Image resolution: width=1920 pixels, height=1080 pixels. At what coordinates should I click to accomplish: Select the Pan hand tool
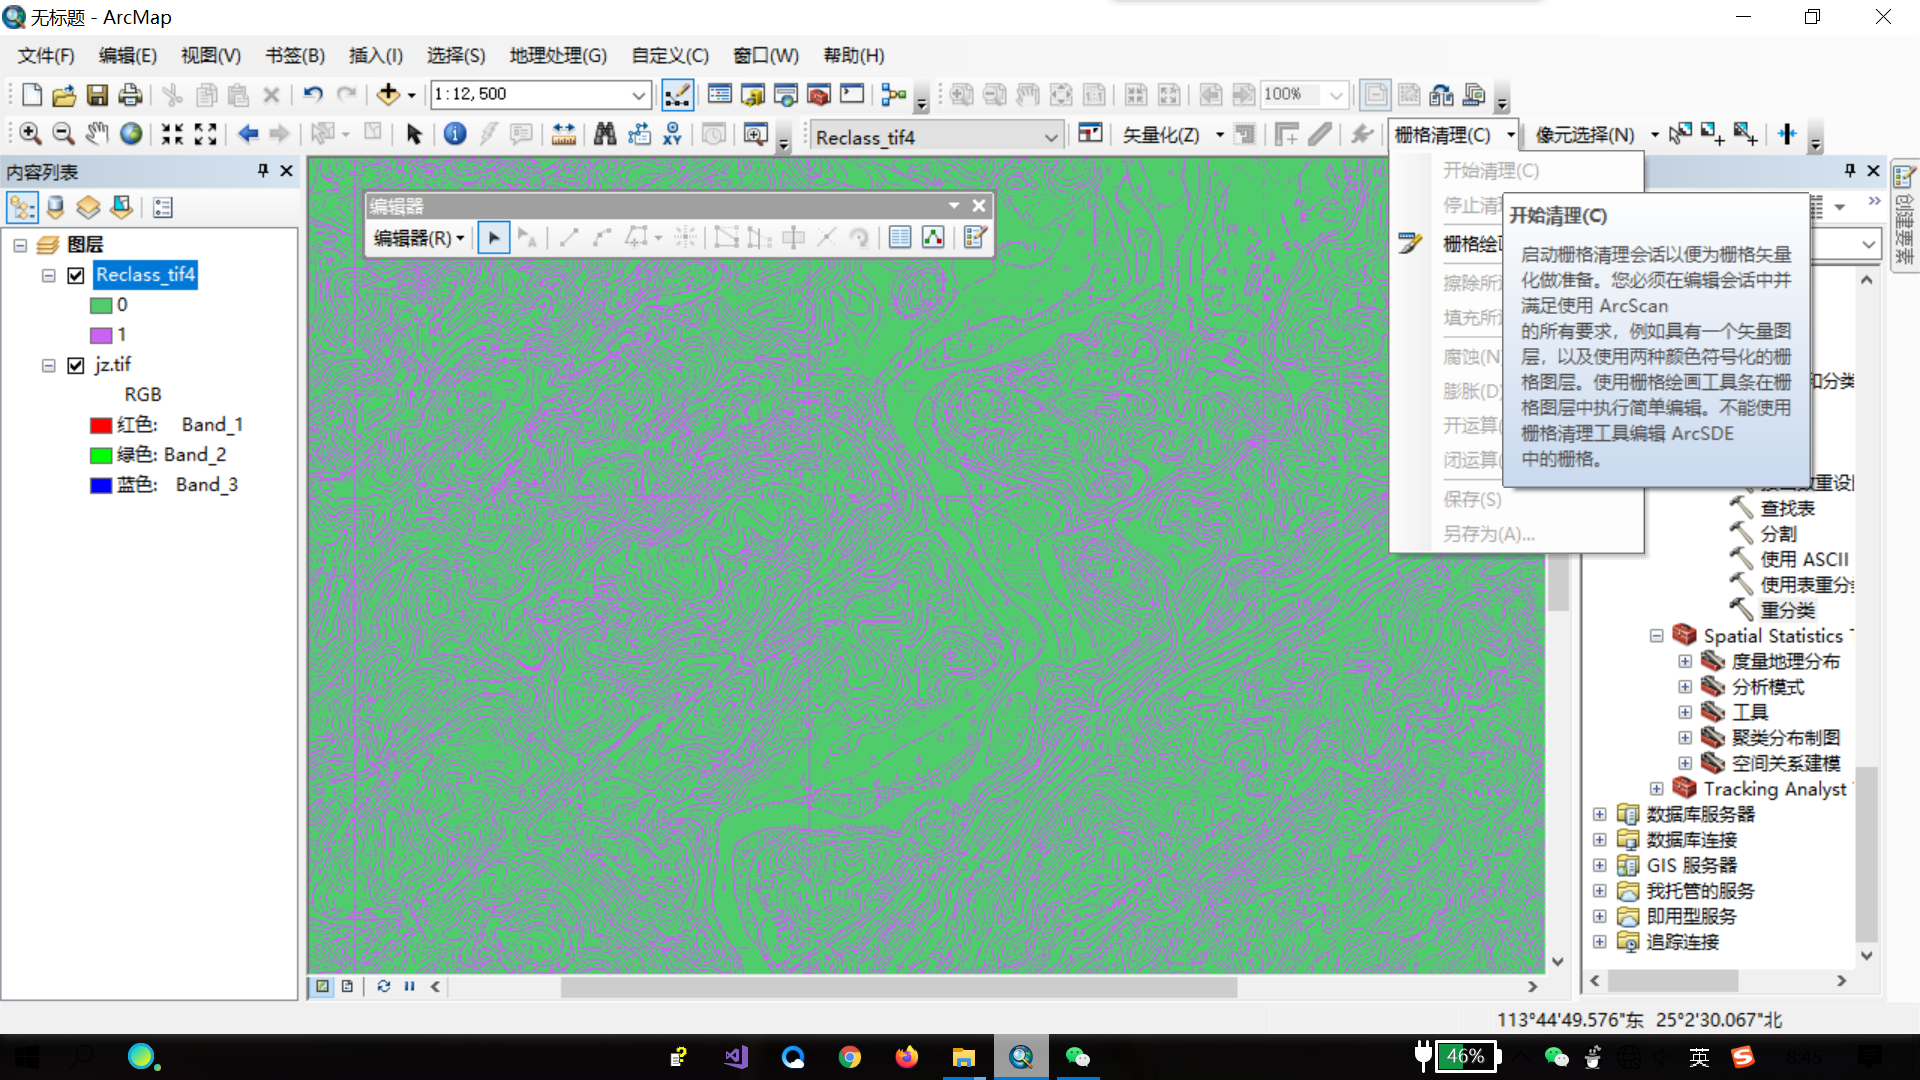click(x=97, y=134)
